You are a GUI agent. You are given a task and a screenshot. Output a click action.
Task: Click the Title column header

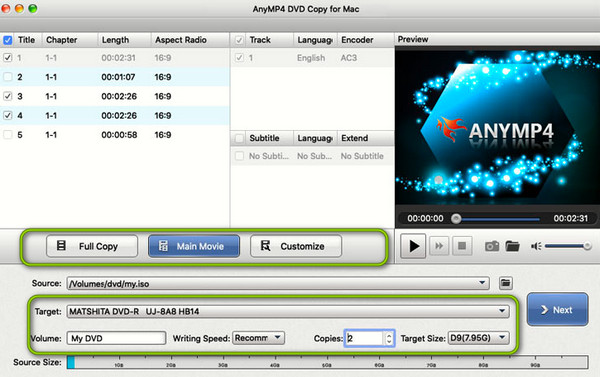(x=26, y=40)
